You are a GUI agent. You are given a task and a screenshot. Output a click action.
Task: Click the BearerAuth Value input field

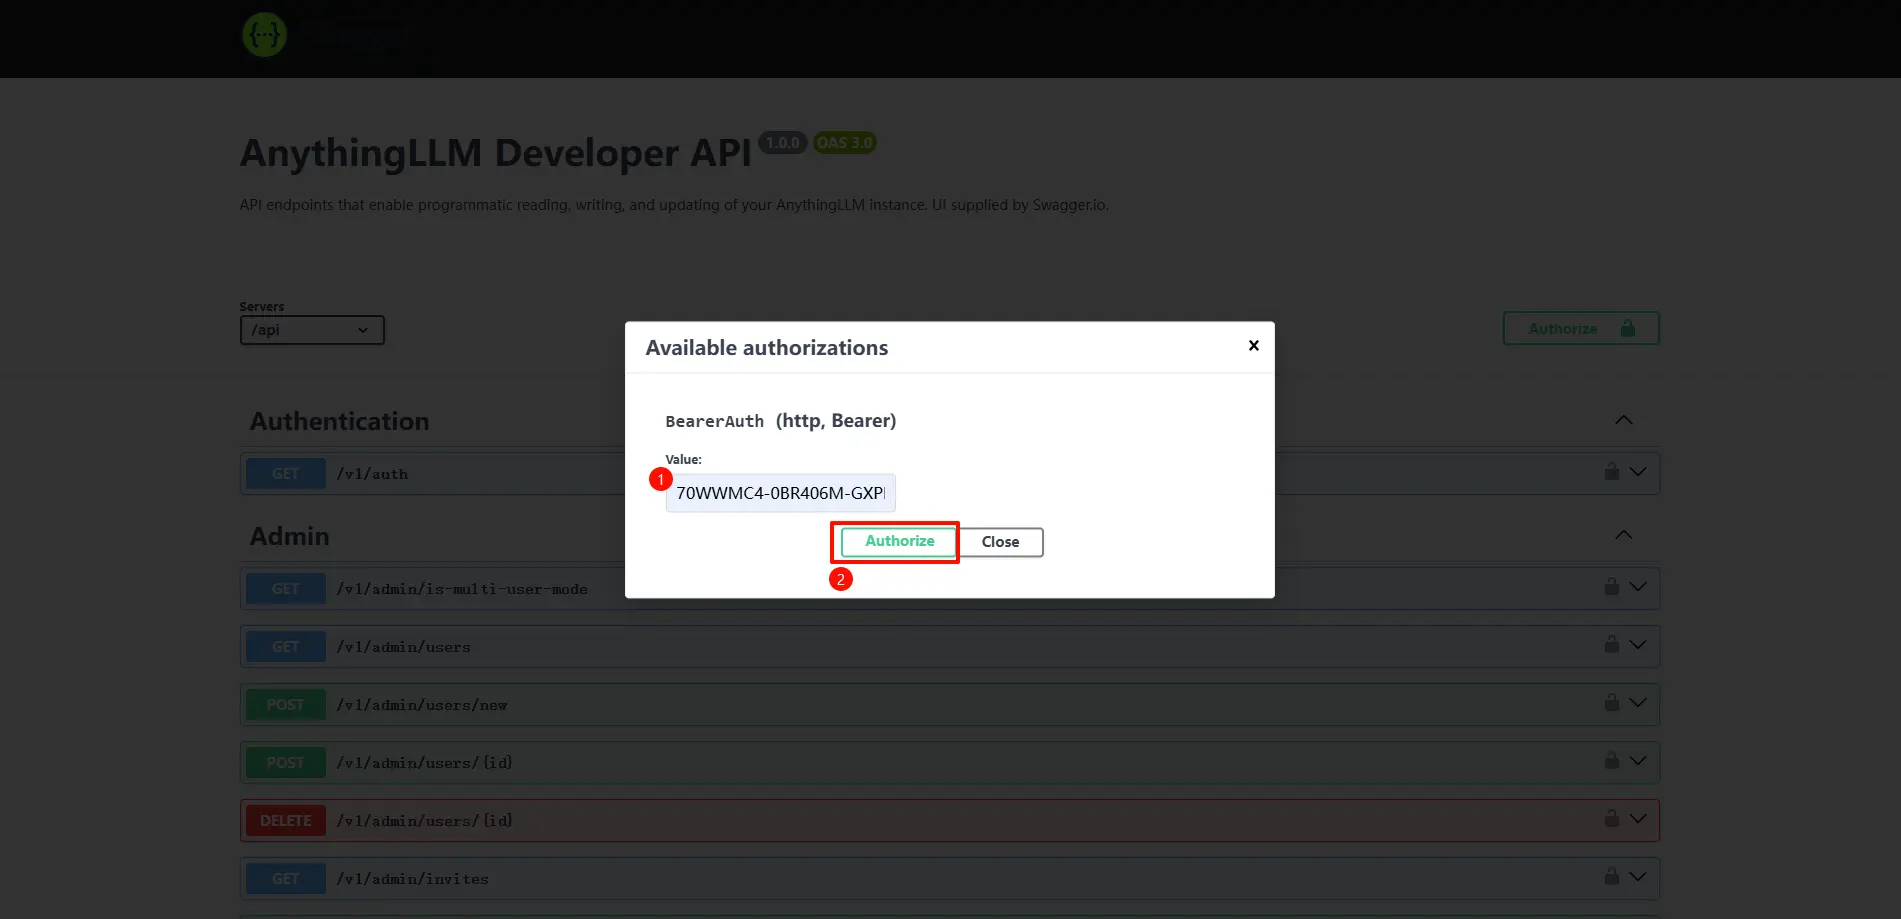click(780, 493)
